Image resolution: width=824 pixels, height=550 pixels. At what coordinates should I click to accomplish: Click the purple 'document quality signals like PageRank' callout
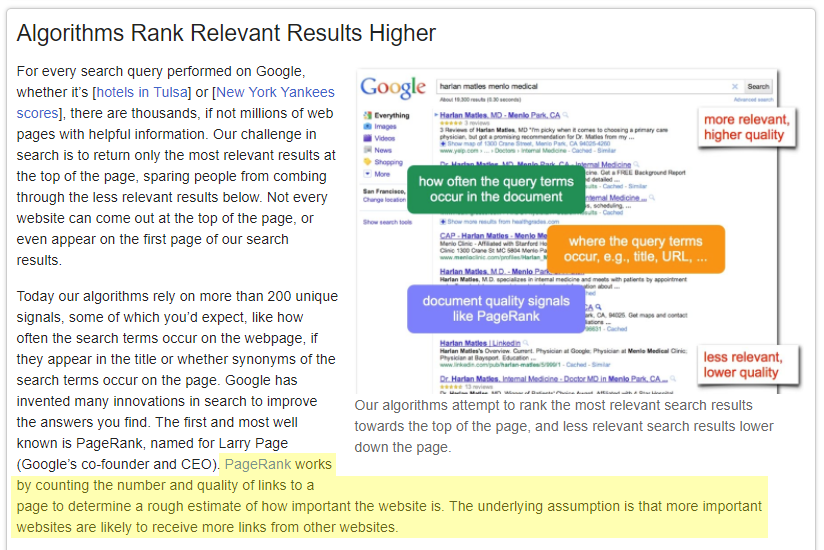point(496,309)
